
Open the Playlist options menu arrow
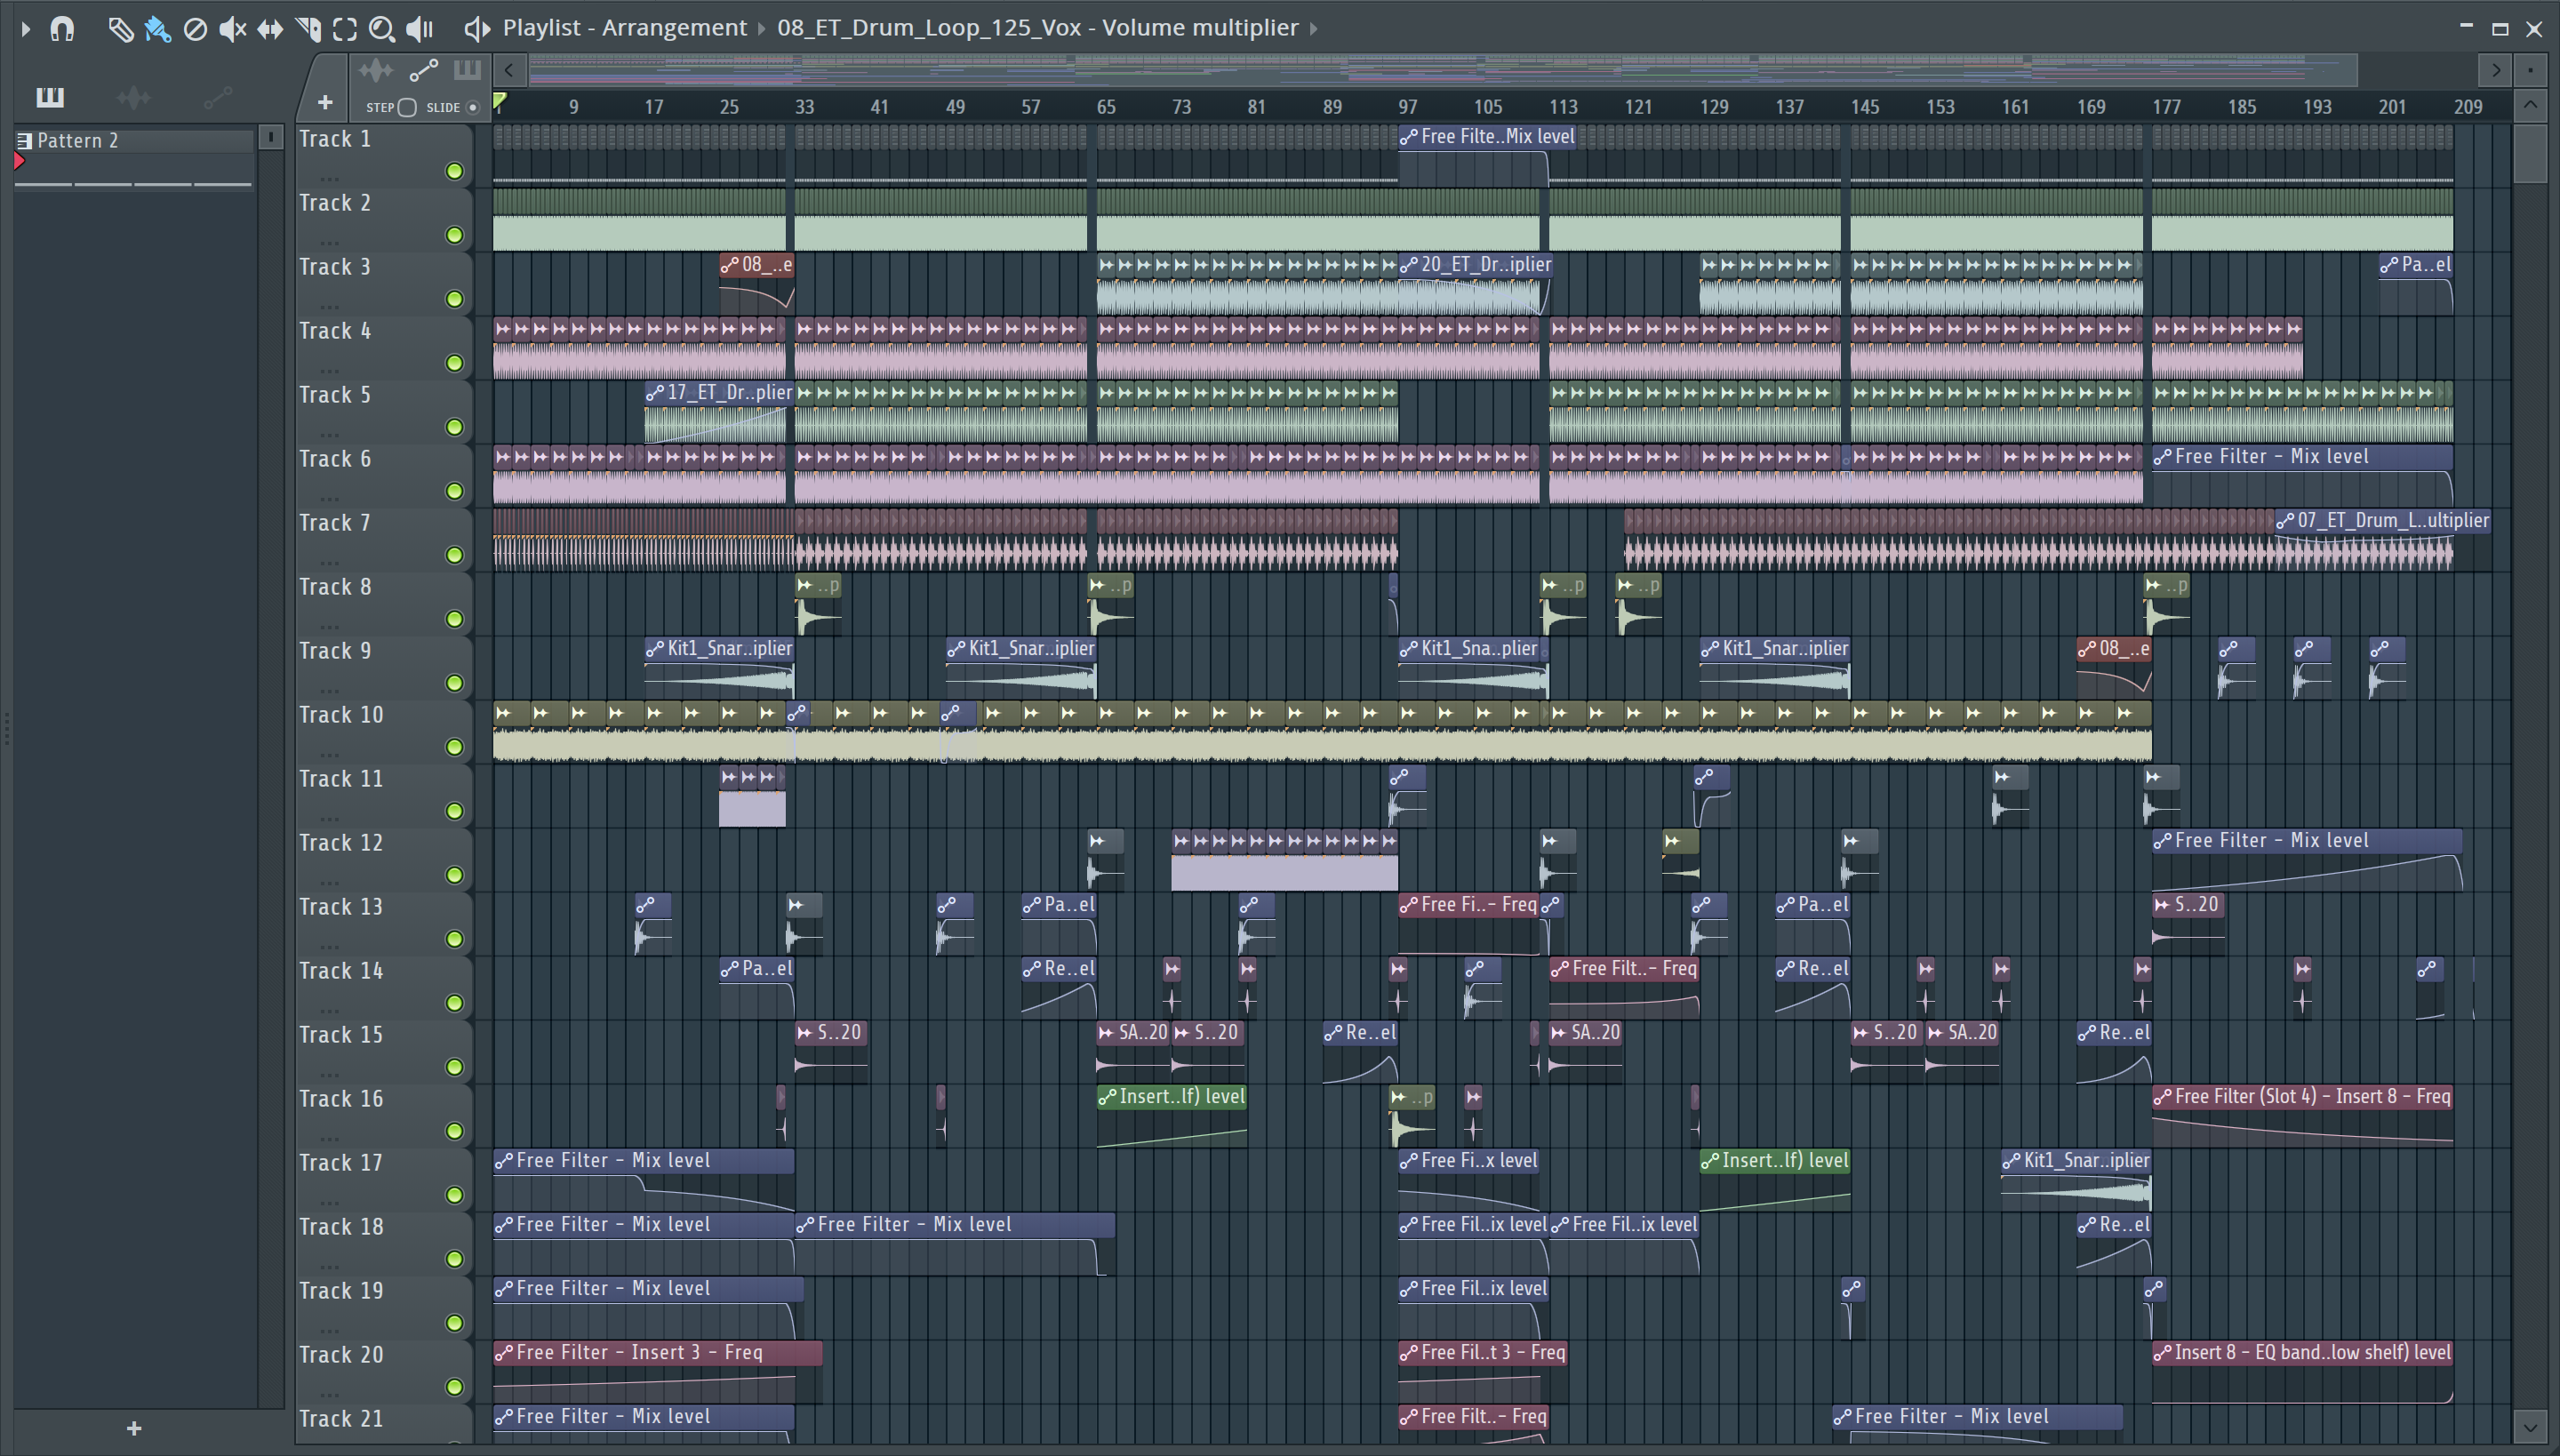tap(25, 29)
